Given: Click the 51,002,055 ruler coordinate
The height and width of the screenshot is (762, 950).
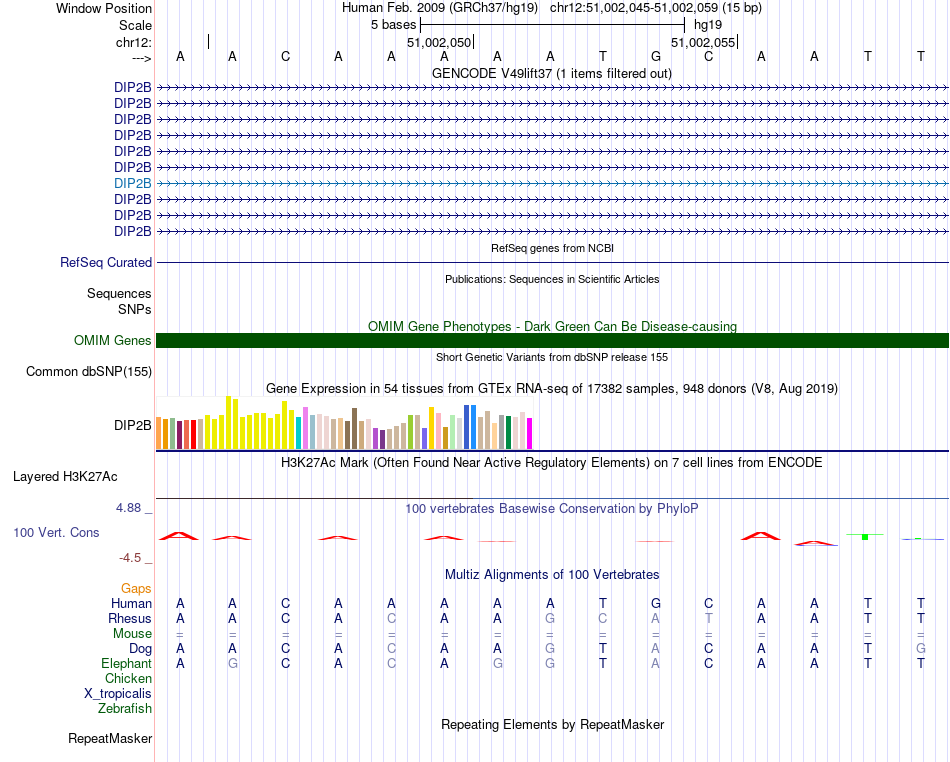Looking at the screenshot, I should (x=703, y=42).
